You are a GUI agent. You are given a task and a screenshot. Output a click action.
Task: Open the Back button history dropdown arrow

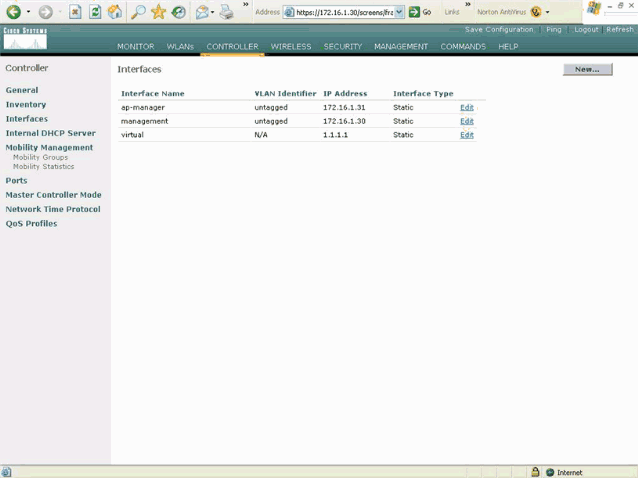[x=28, y=12]
